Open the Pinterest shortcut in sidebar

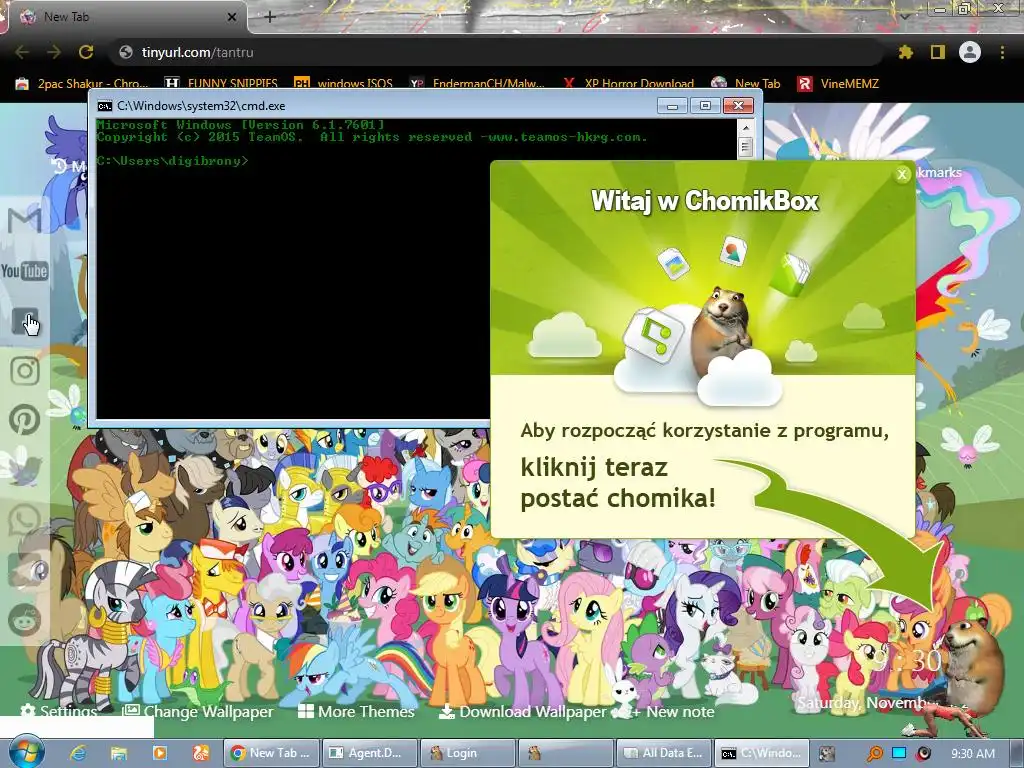point(25,419)
